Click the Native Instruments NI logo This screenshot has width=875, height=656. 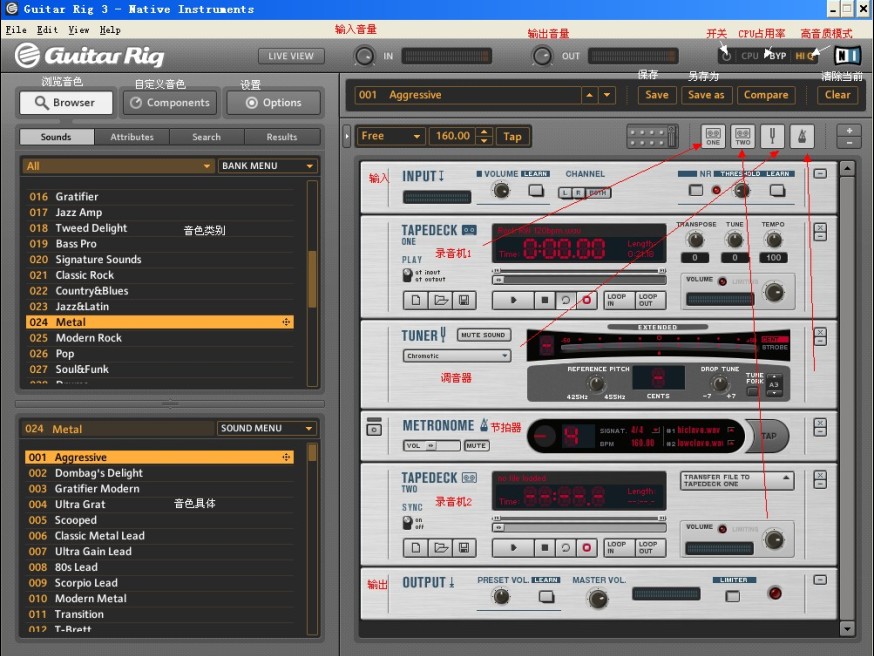pos(847,55)
